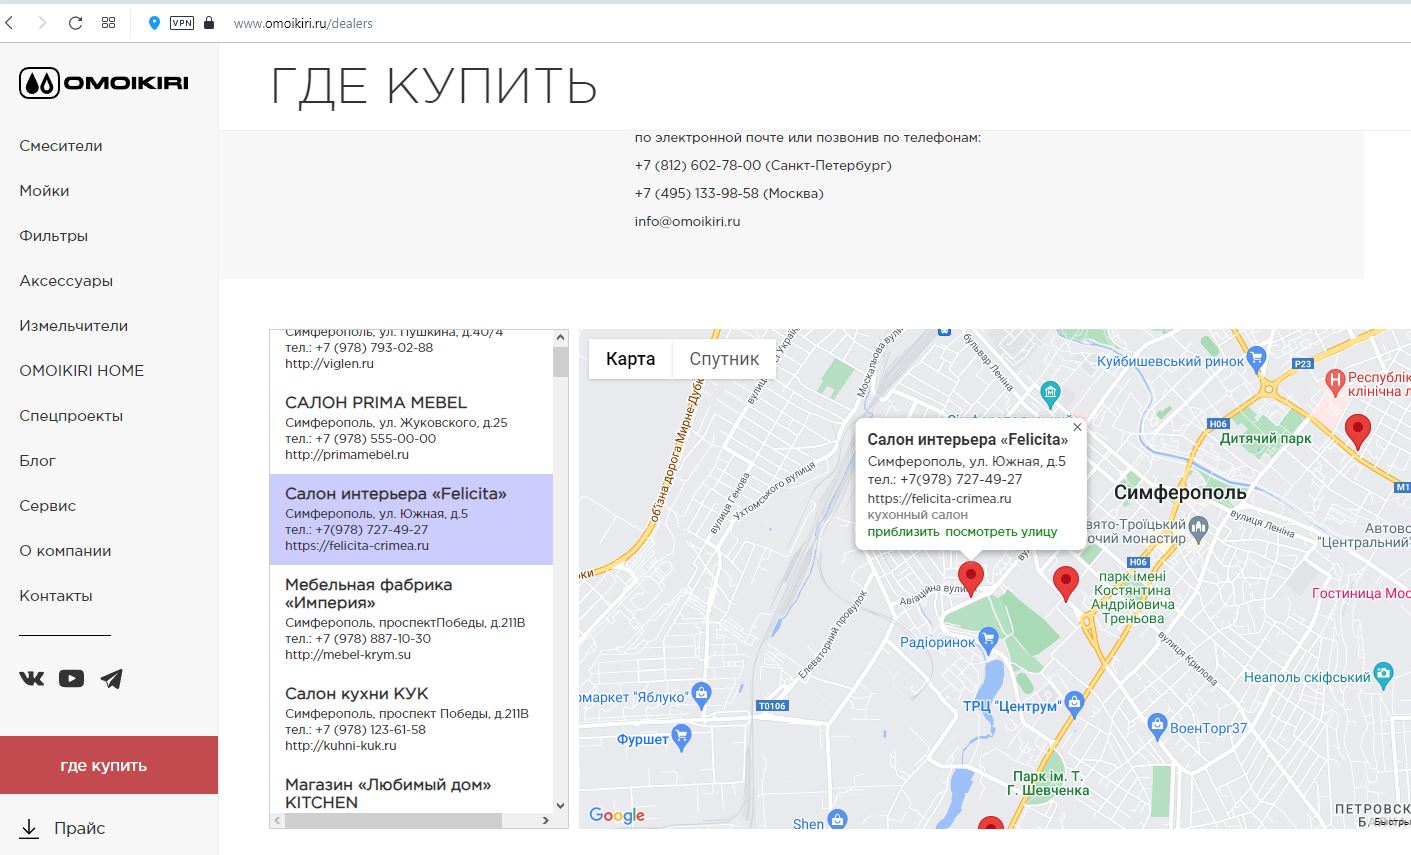Open the Фильтры menu item
Viewport: 1411px width, 855px height.
point(54,236)
